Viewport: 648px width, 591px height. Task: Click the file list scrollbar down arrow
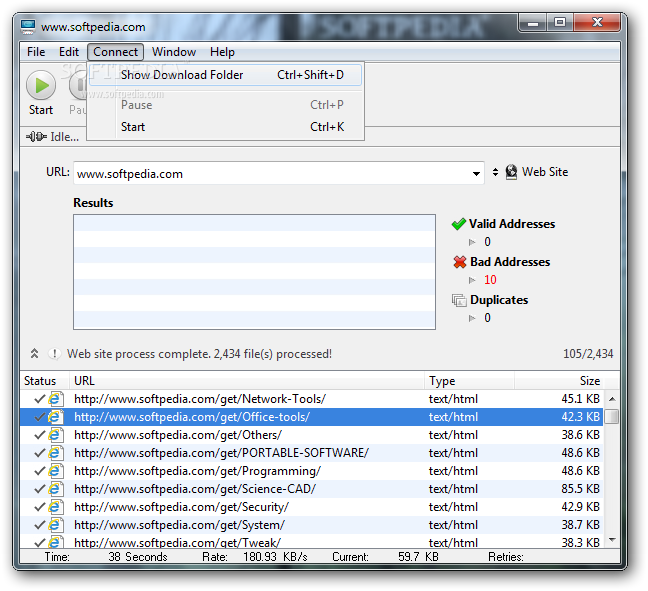coord(612,539)
